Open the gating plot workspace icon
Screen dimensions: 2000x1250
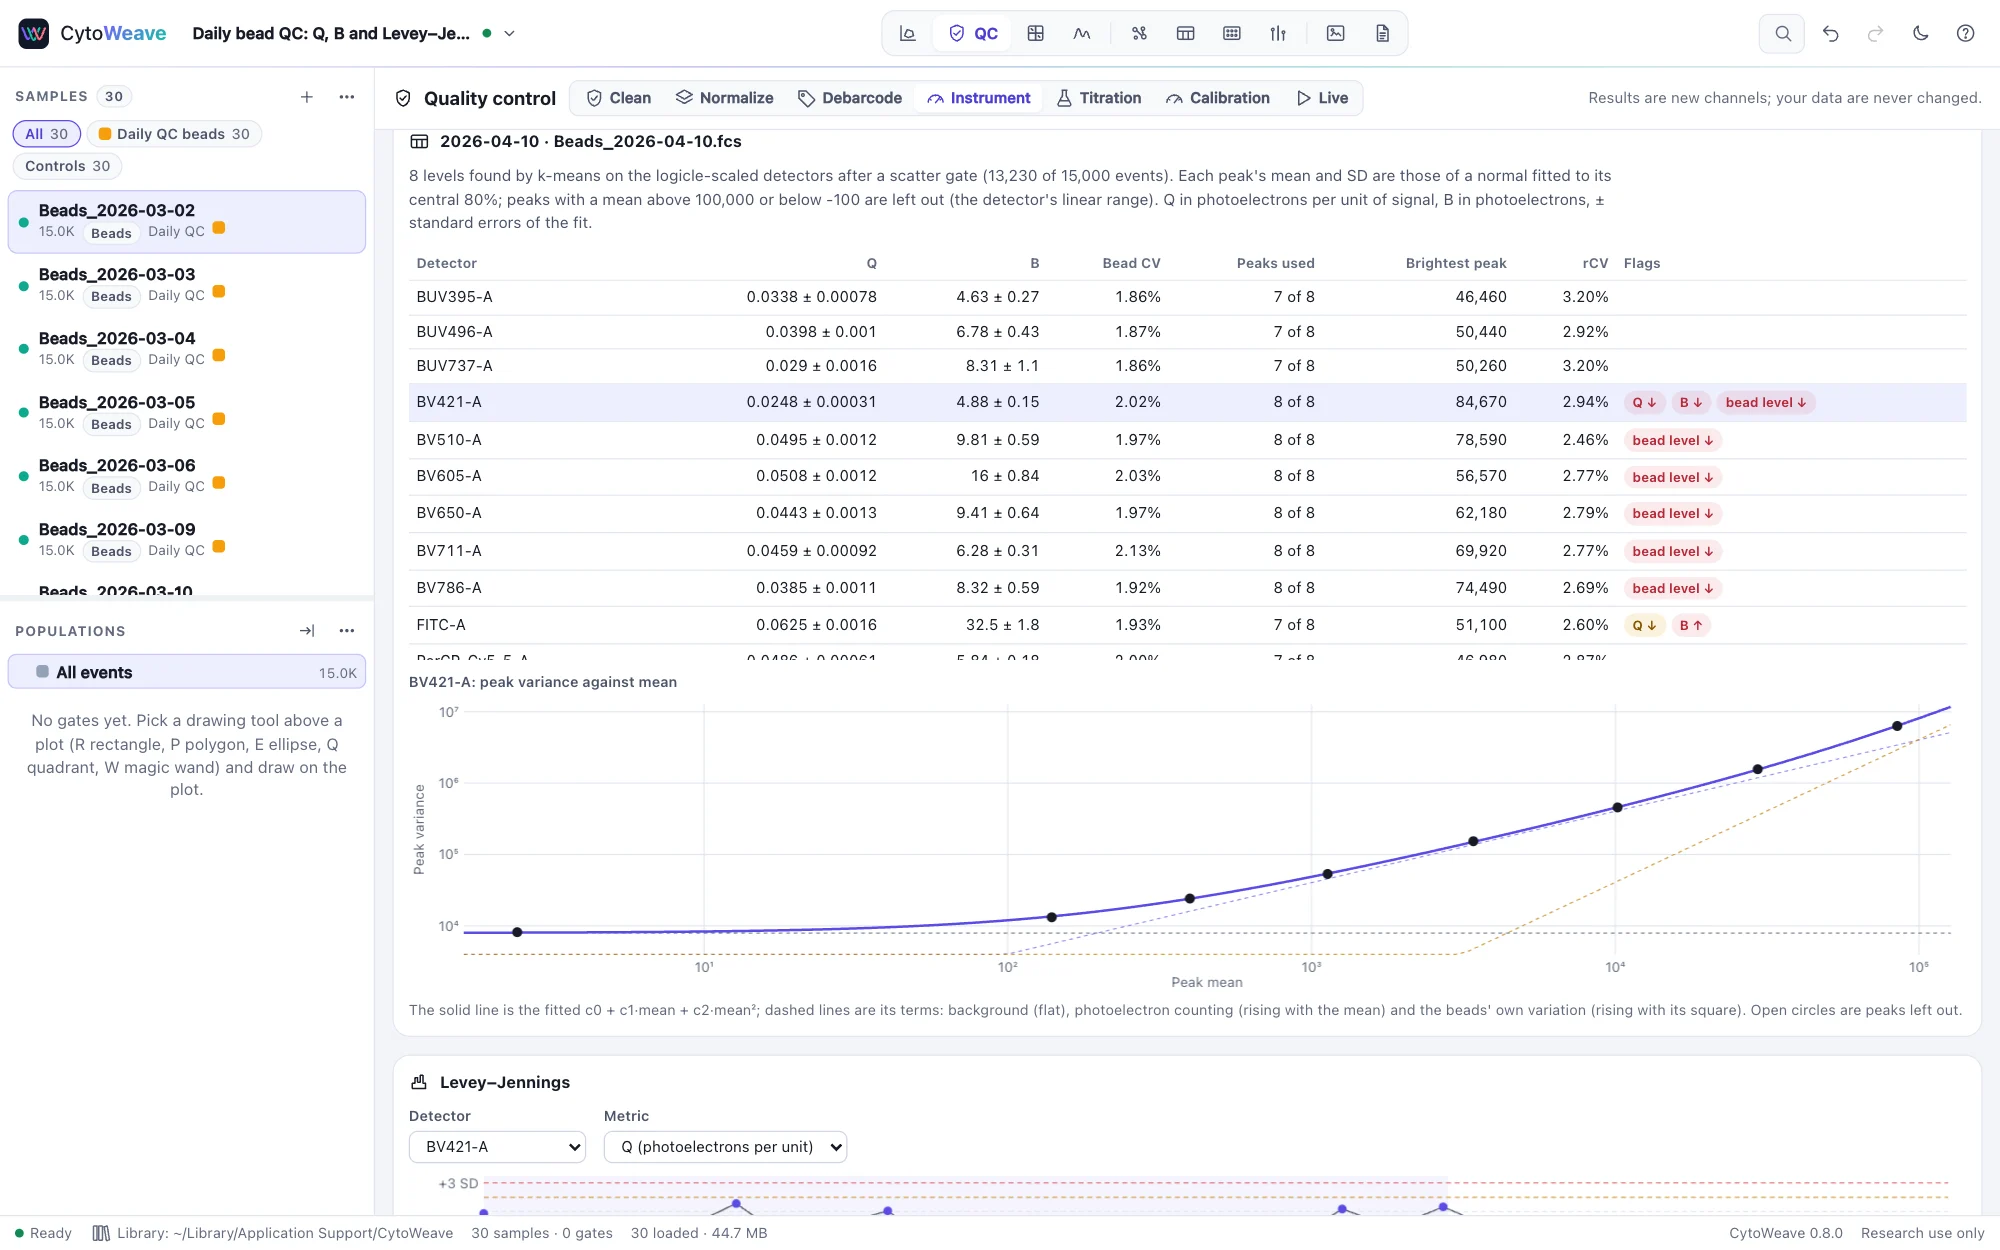(908, 33)
